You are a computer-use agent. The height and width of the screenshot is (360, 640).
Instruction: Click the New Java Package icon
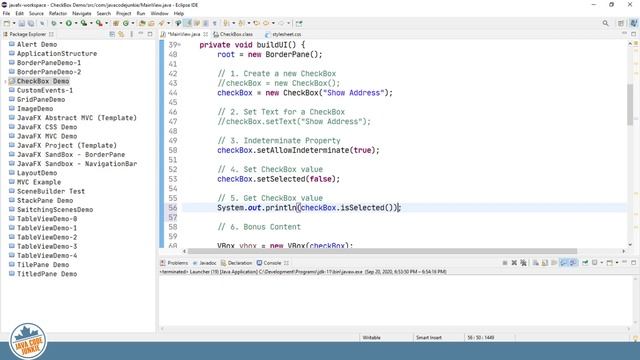click(x=116, y=24)
